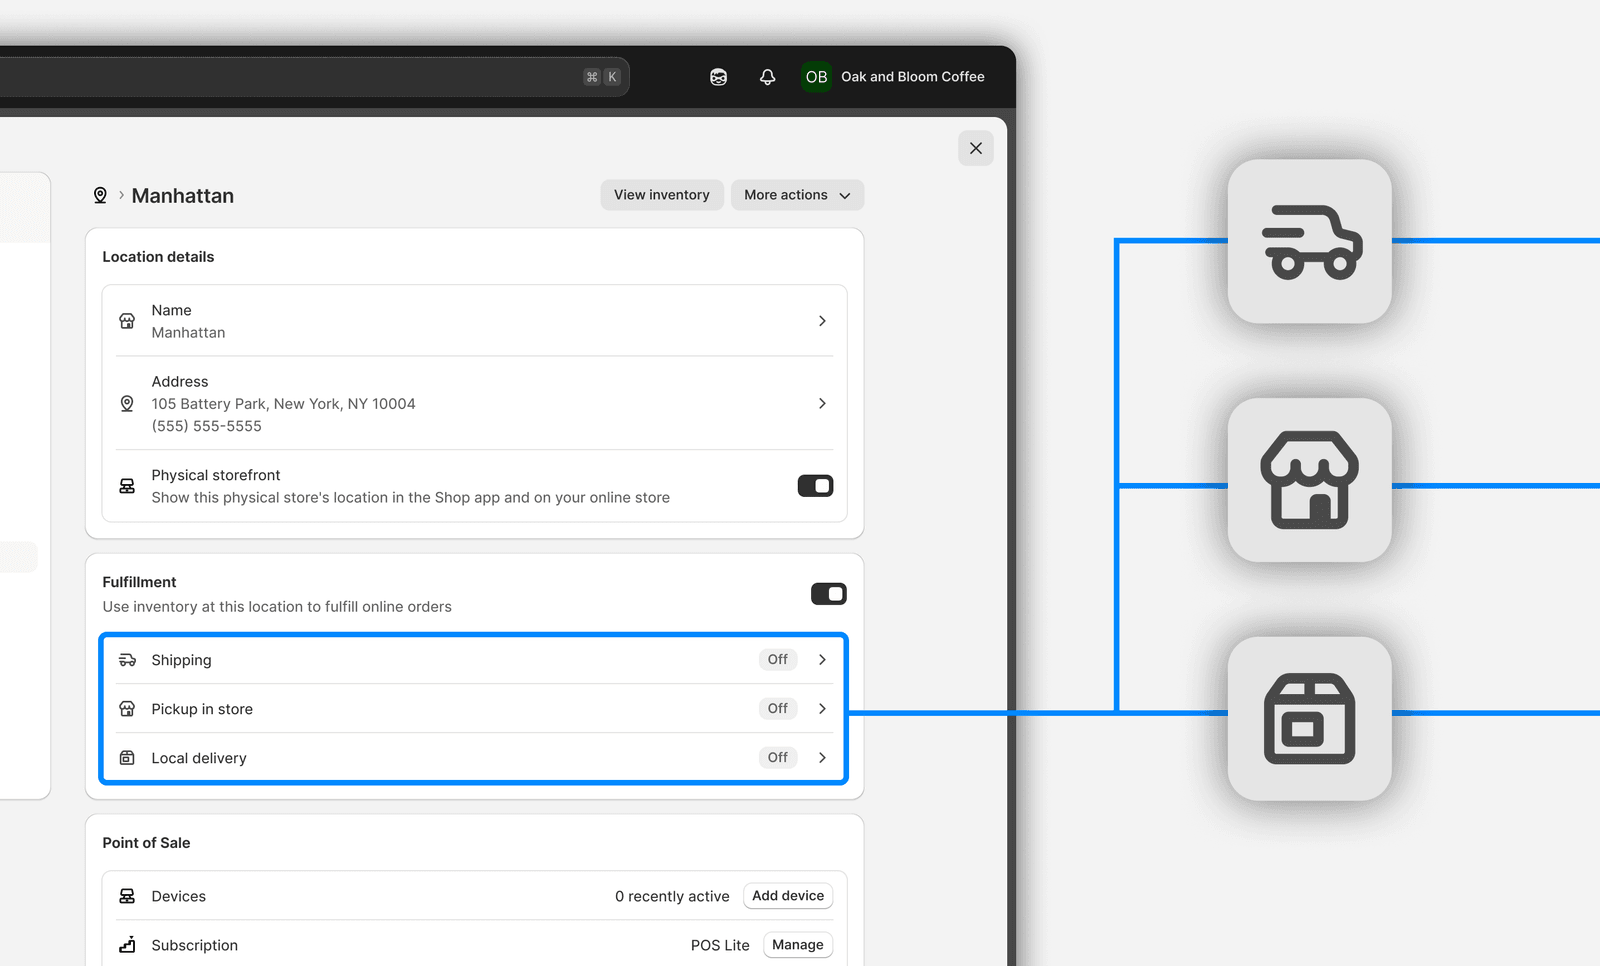Click the Off badge for Pickup in store
1600x966 pixels.
pos(778,708)
